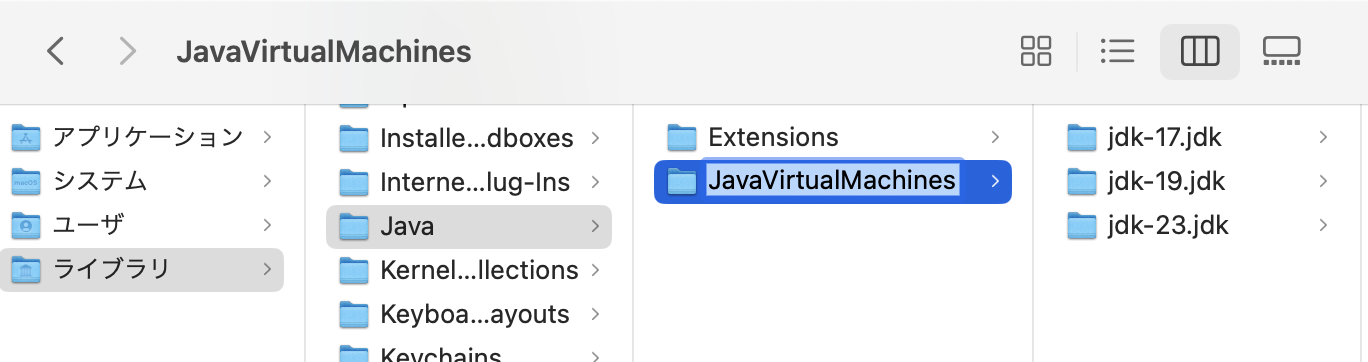Viewport: 1368px width, 362px height.
Task: Switch to list view
Action: [1116, 51]
